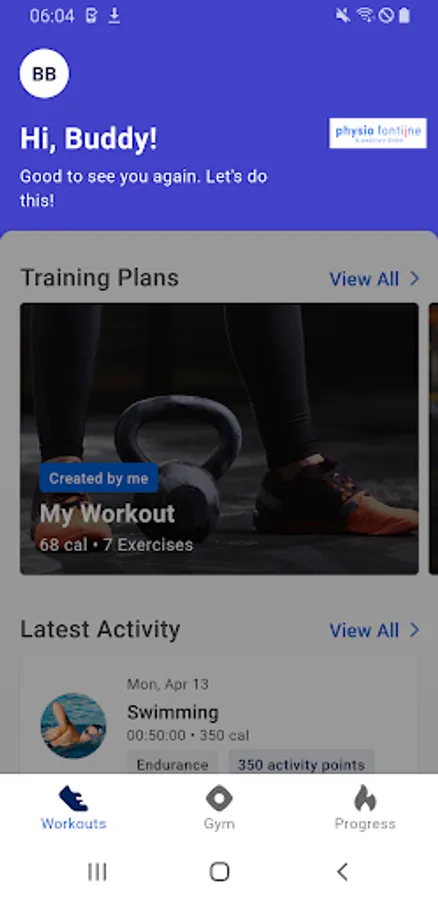The height and width of the screenshot is (900, 438).
Task: Select the Workouts tab label
Action: [x=73, y=824]
